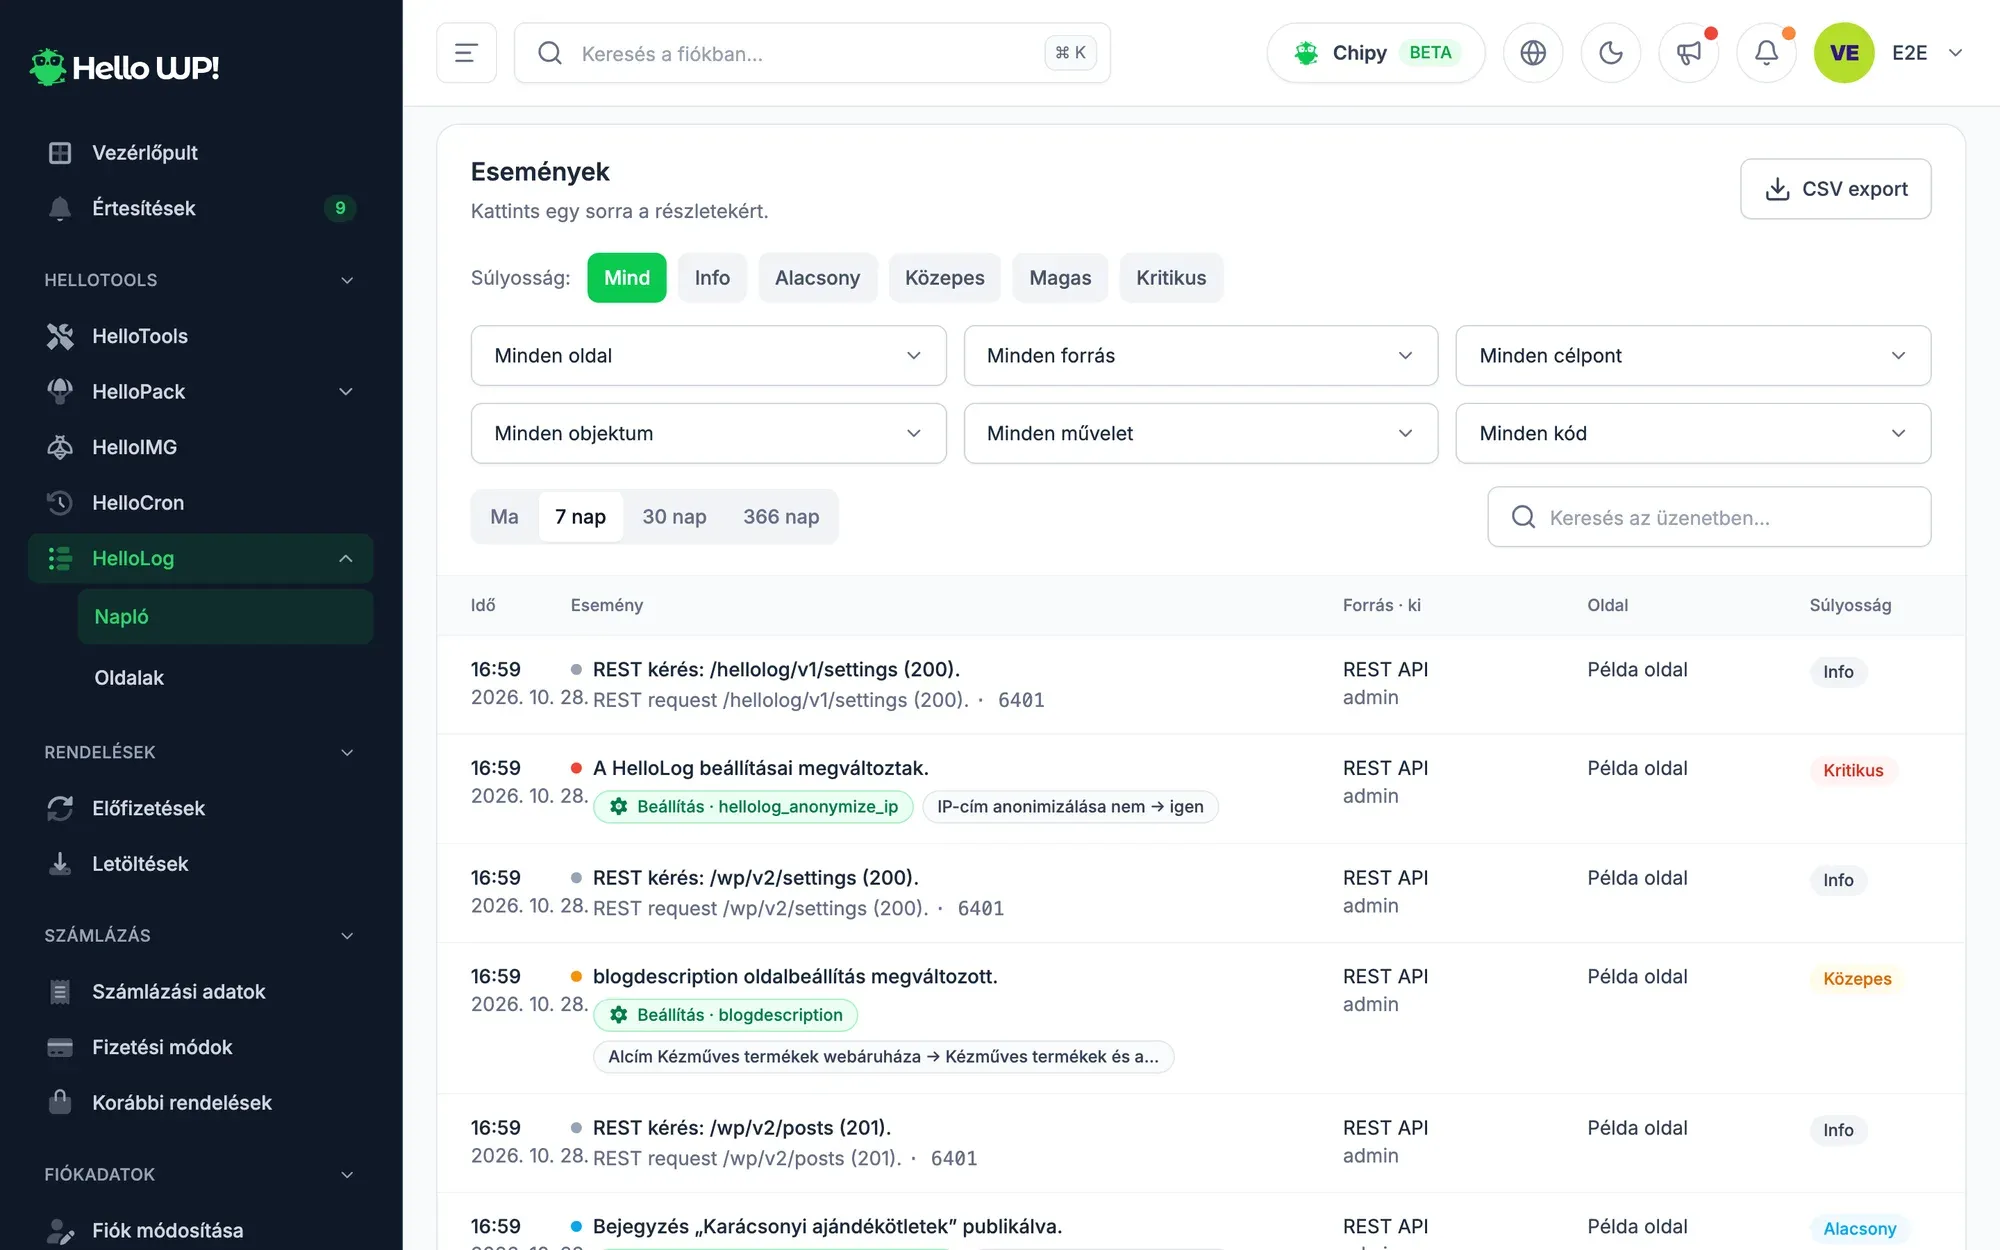Select the Info severity filter
The image size is (2000, 1250).
tap(712, 278)
